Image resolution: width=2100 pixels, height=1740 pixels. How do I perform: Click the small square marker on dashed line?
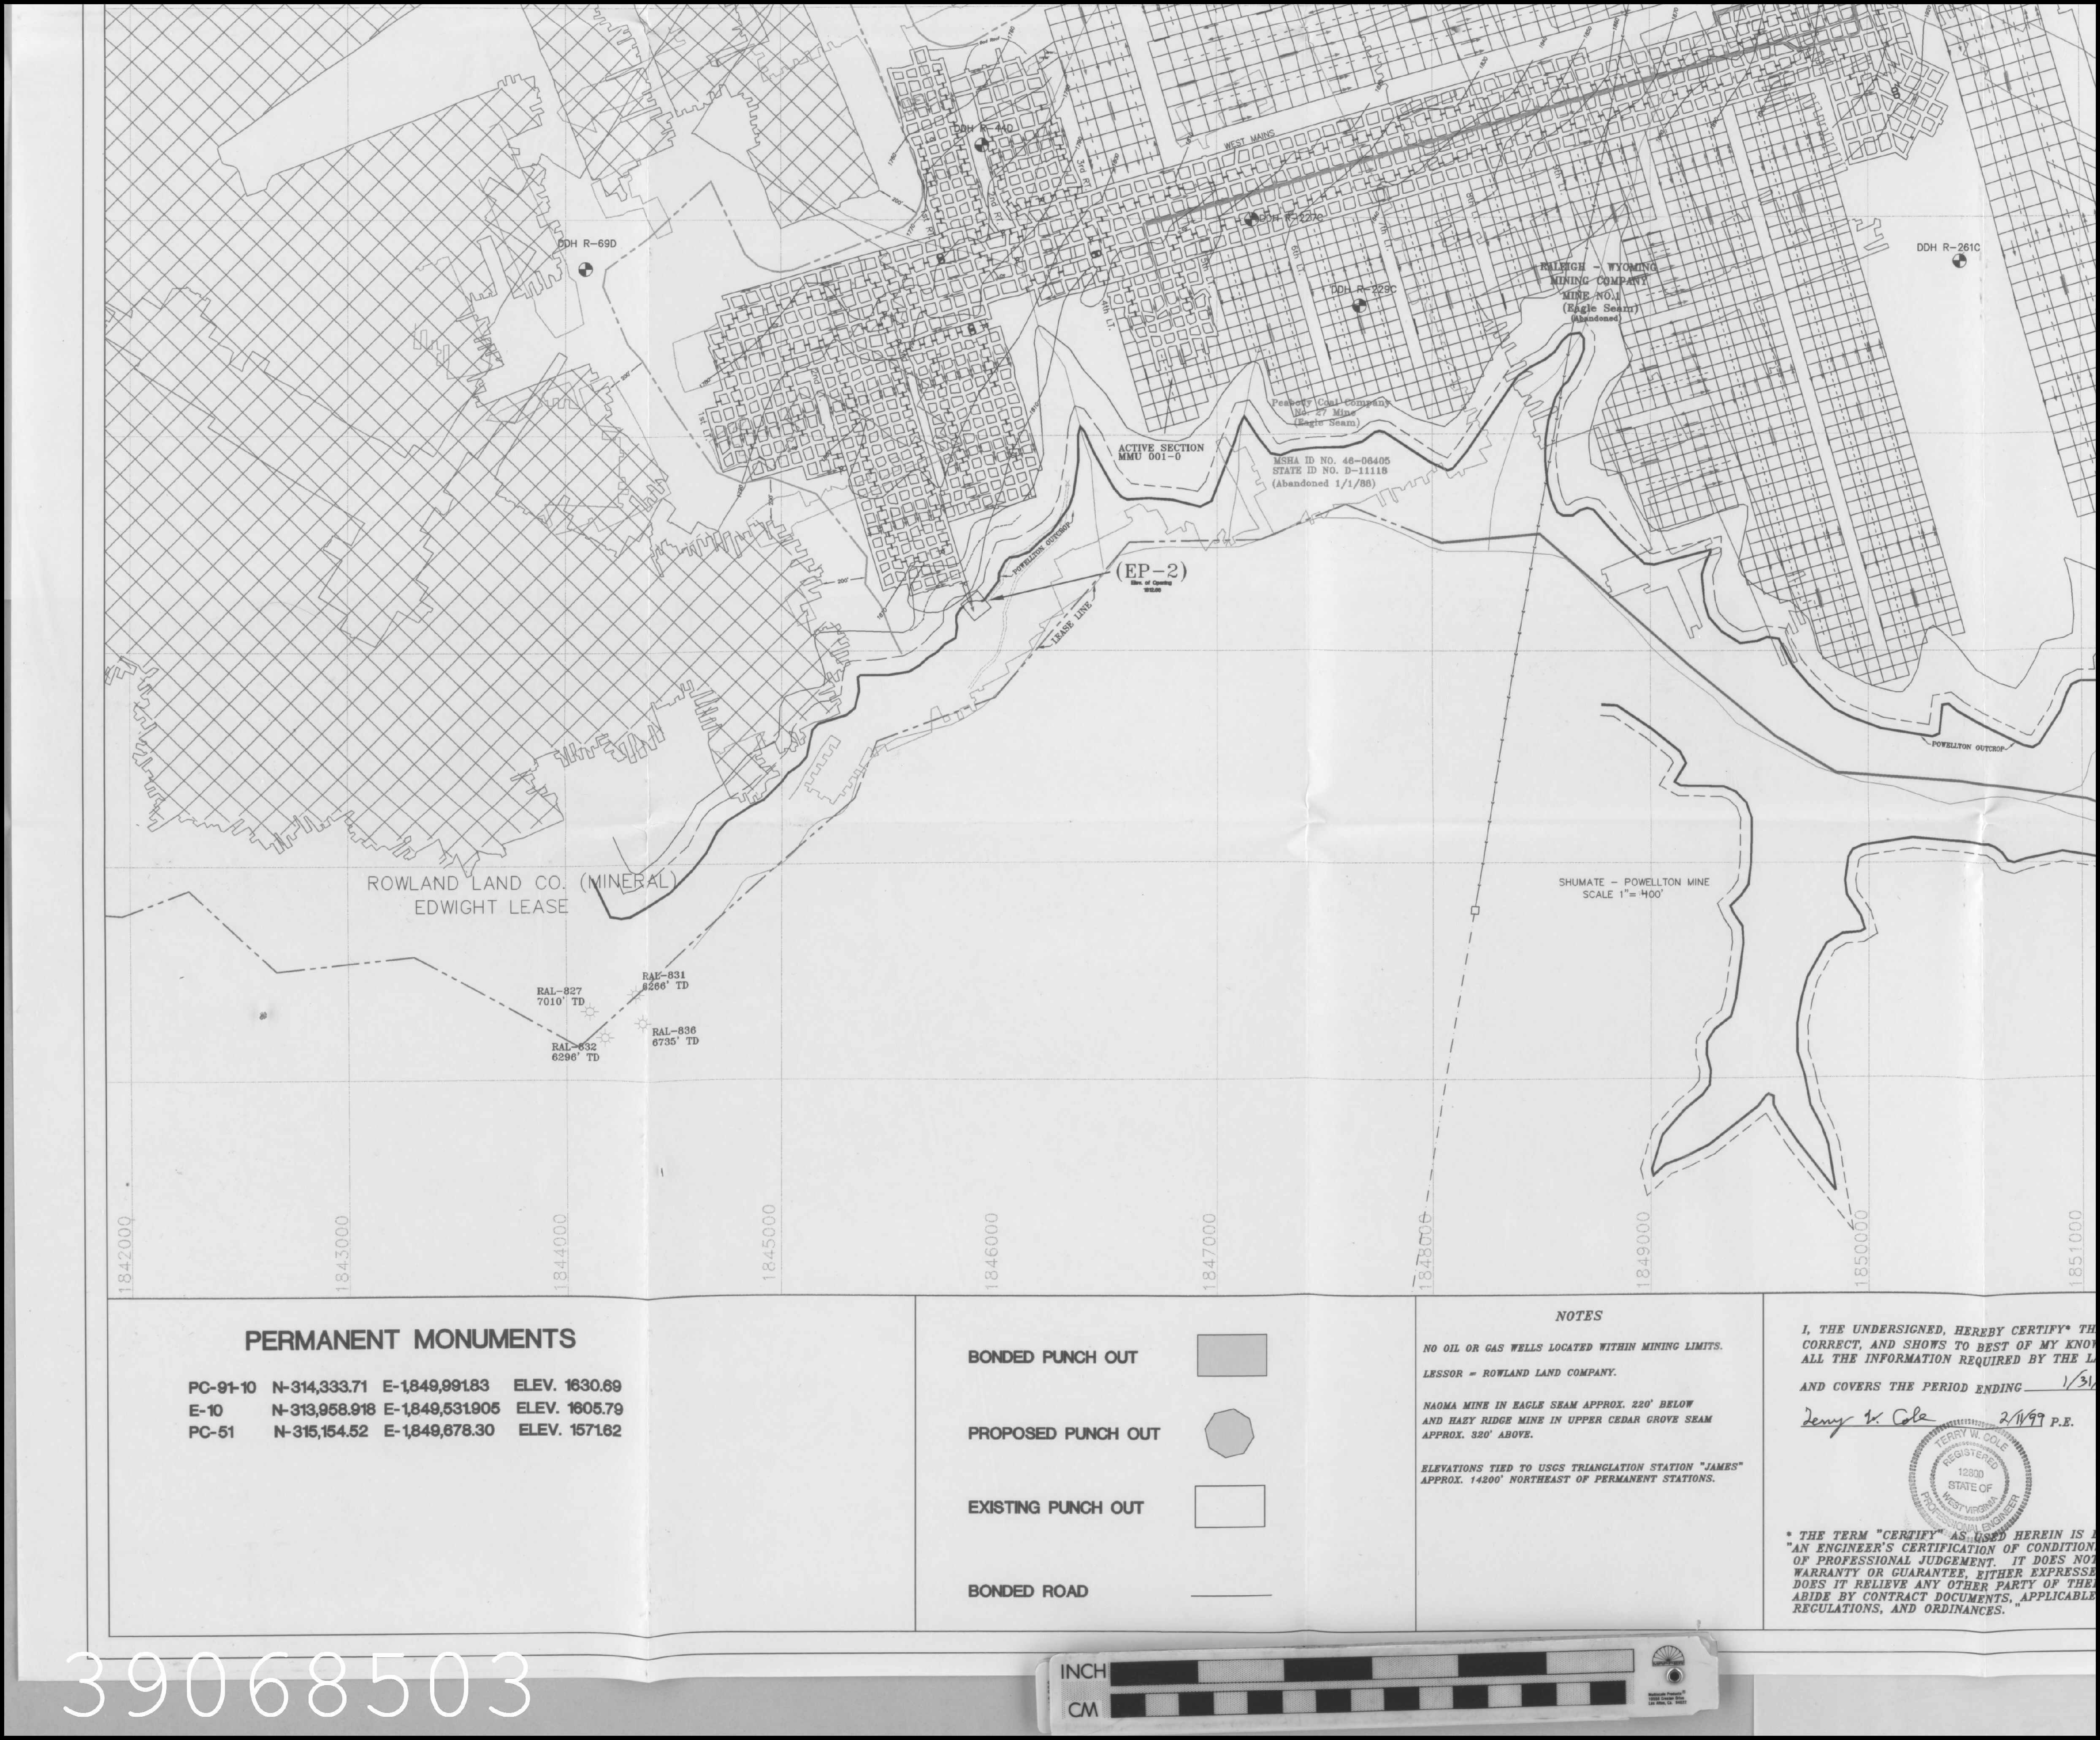(1474, 911)
